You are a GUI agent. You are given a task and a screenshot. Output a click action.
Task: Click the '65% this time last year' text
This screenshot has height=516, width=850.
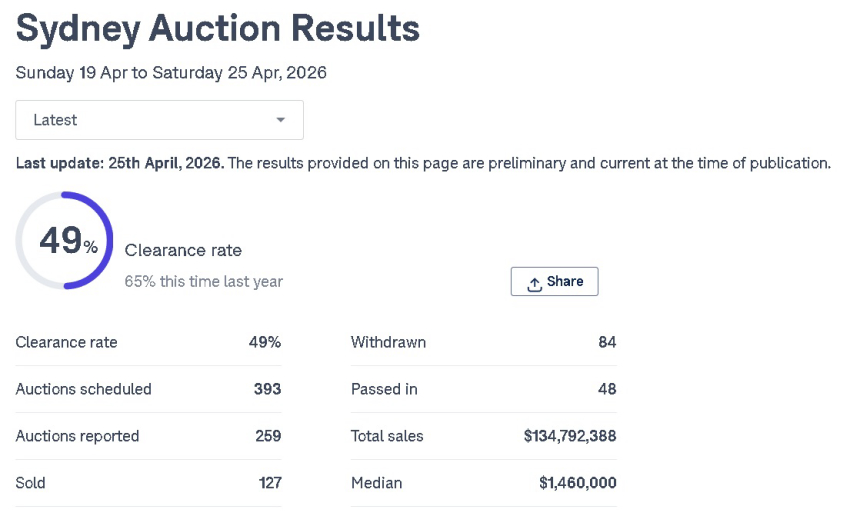coord(203,282)
